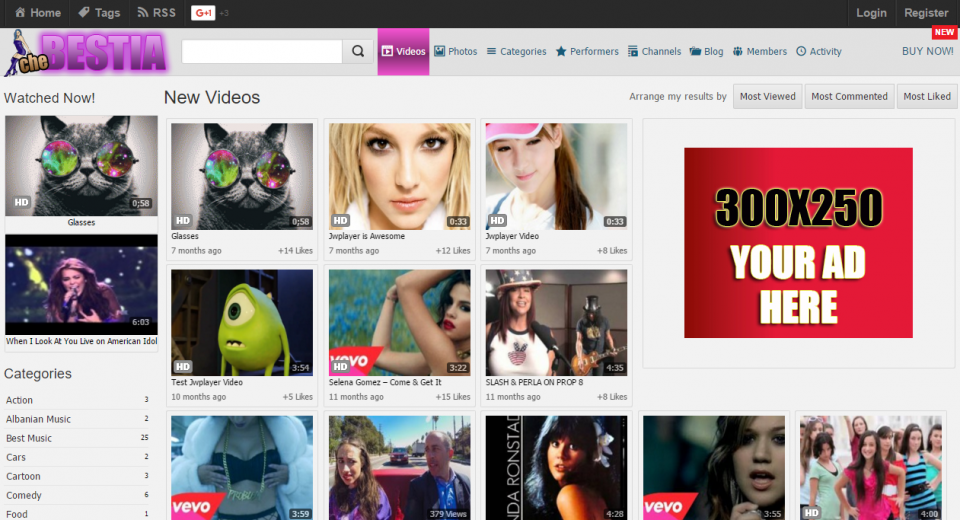The width and height of the screenshot is (960, 520).
Task: Open the Members menu item
Action: pyautogui.click(x=760, y=51)
